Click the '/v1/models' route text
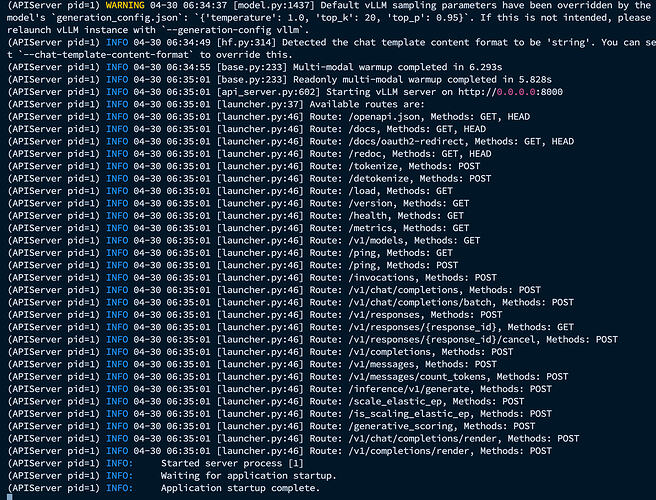This screenshot has width=656, height=500. click(x=376, y=241)
